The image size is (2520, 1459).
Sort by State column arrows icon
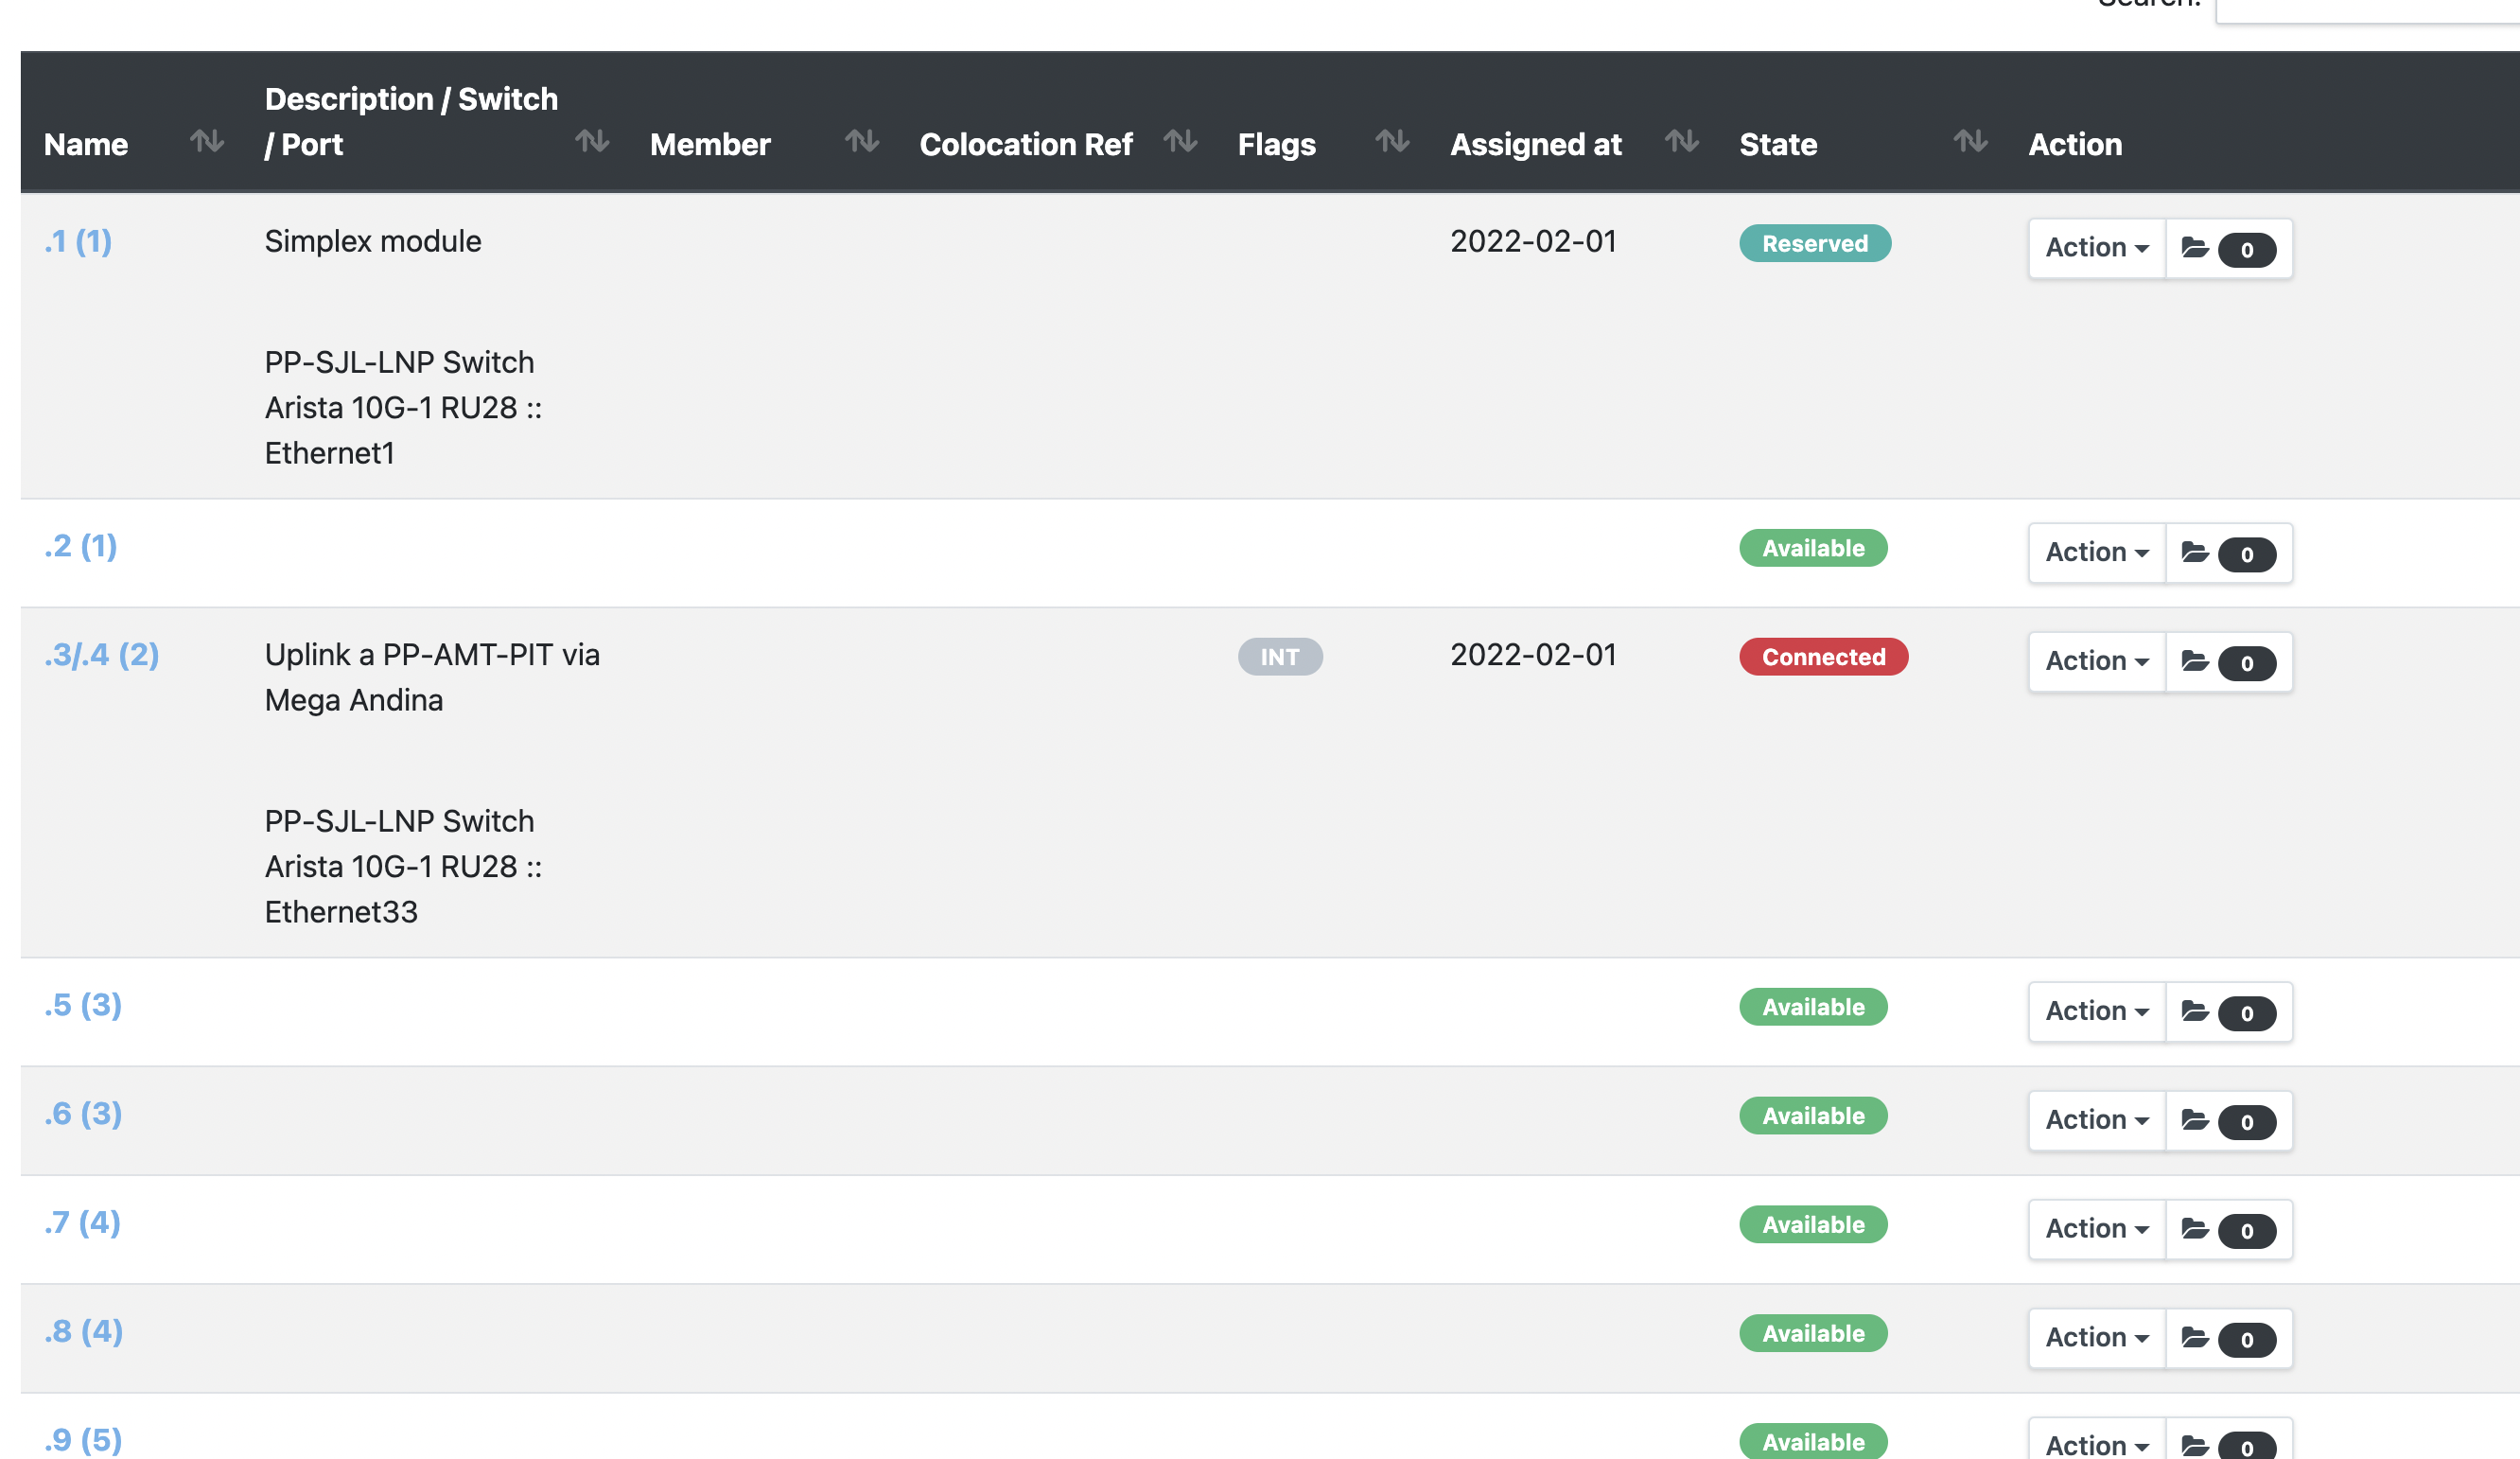1970,141
